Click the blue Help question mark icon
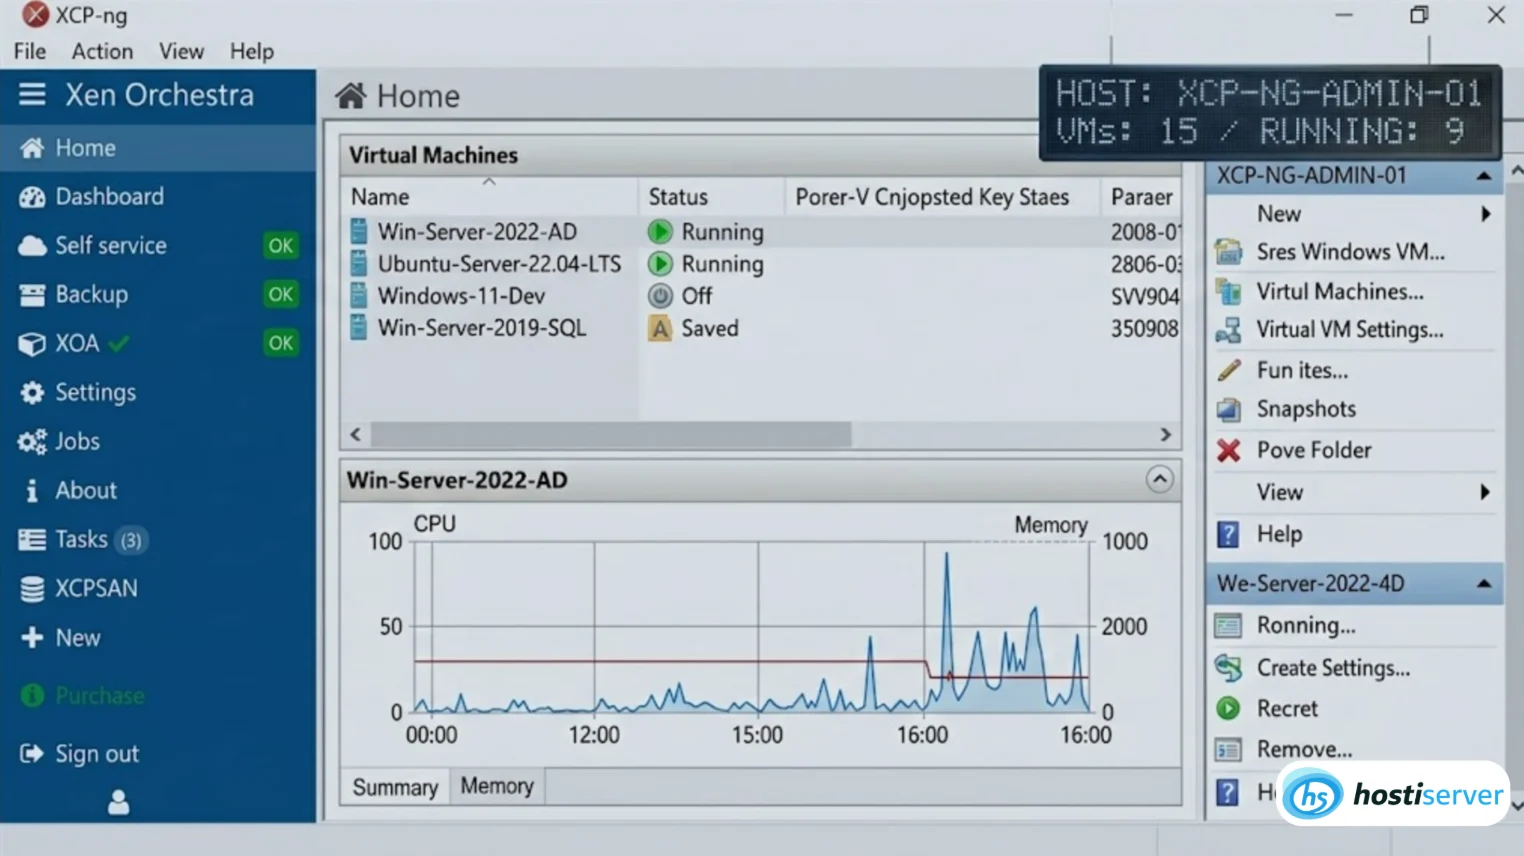Screen dimensions: 1524x856 coord(1228,534)
